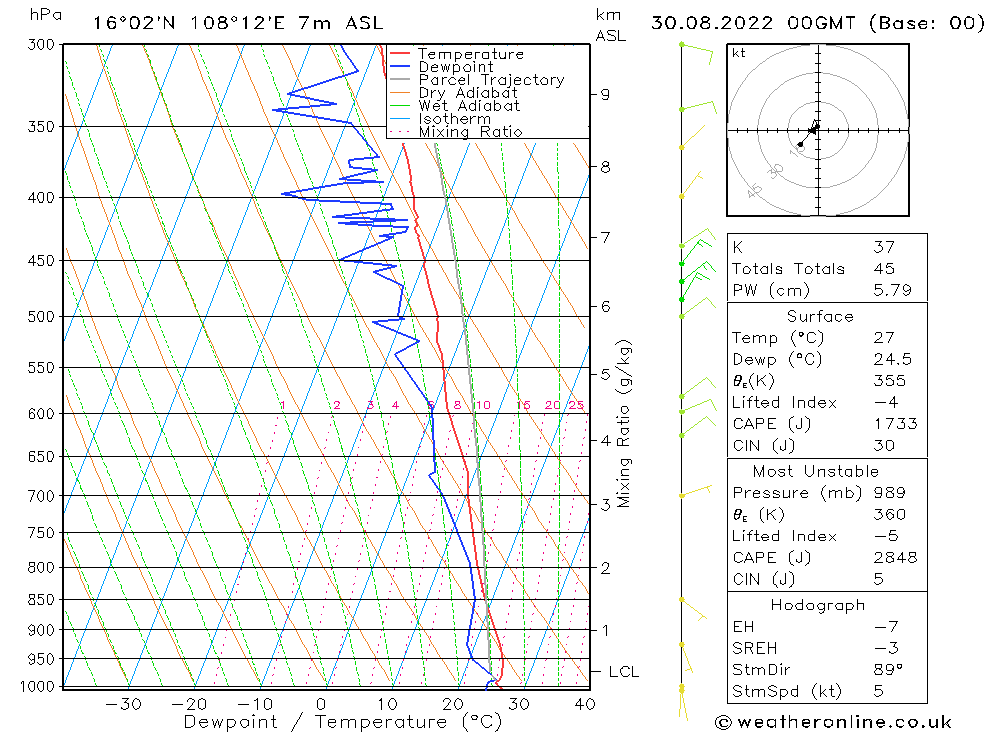Viewport: 1000px width, 733px height.
Task: Click the station coordinates title '16°02'N 108°12'E 7m ASL'
Action: tap(238, 23)
